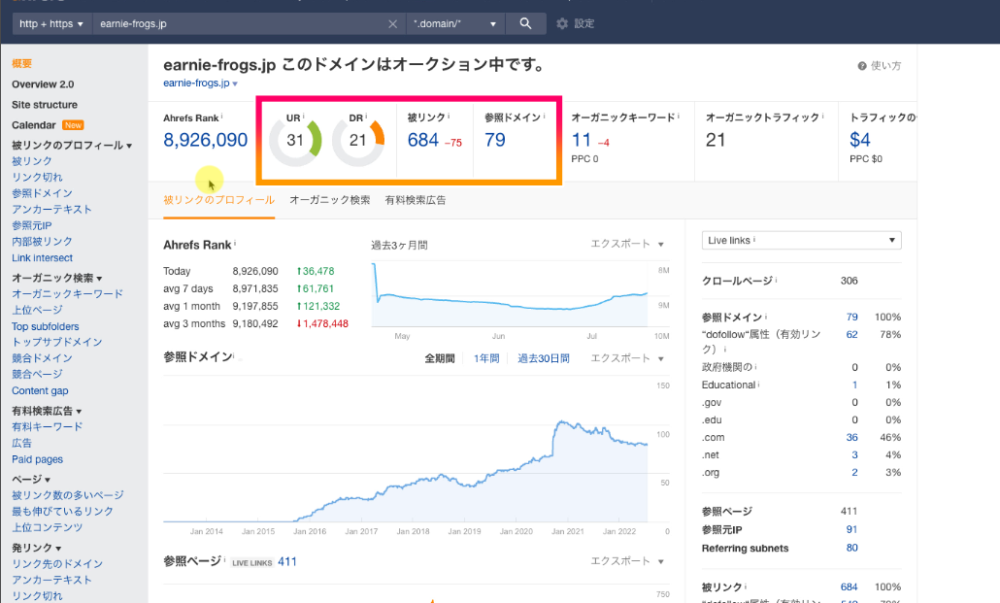The height and width of the screenshot is (603, 1000).
Task: Open 最も伸びているリンク sidebar link
Action: [62, 511]
